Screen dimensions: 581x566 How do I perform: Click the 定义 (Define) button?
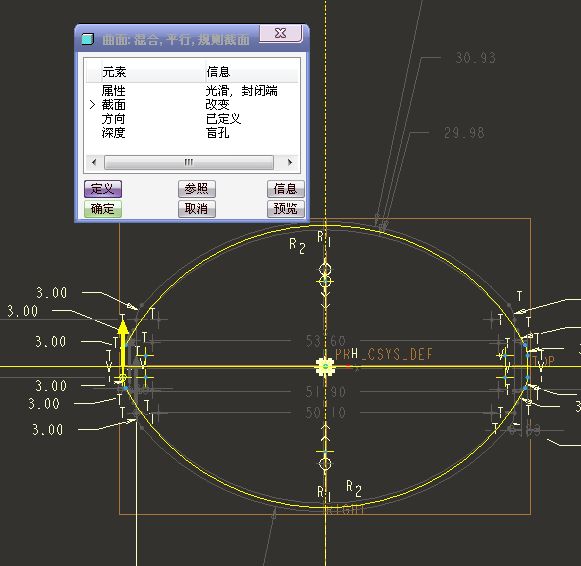tap(103, 189)
